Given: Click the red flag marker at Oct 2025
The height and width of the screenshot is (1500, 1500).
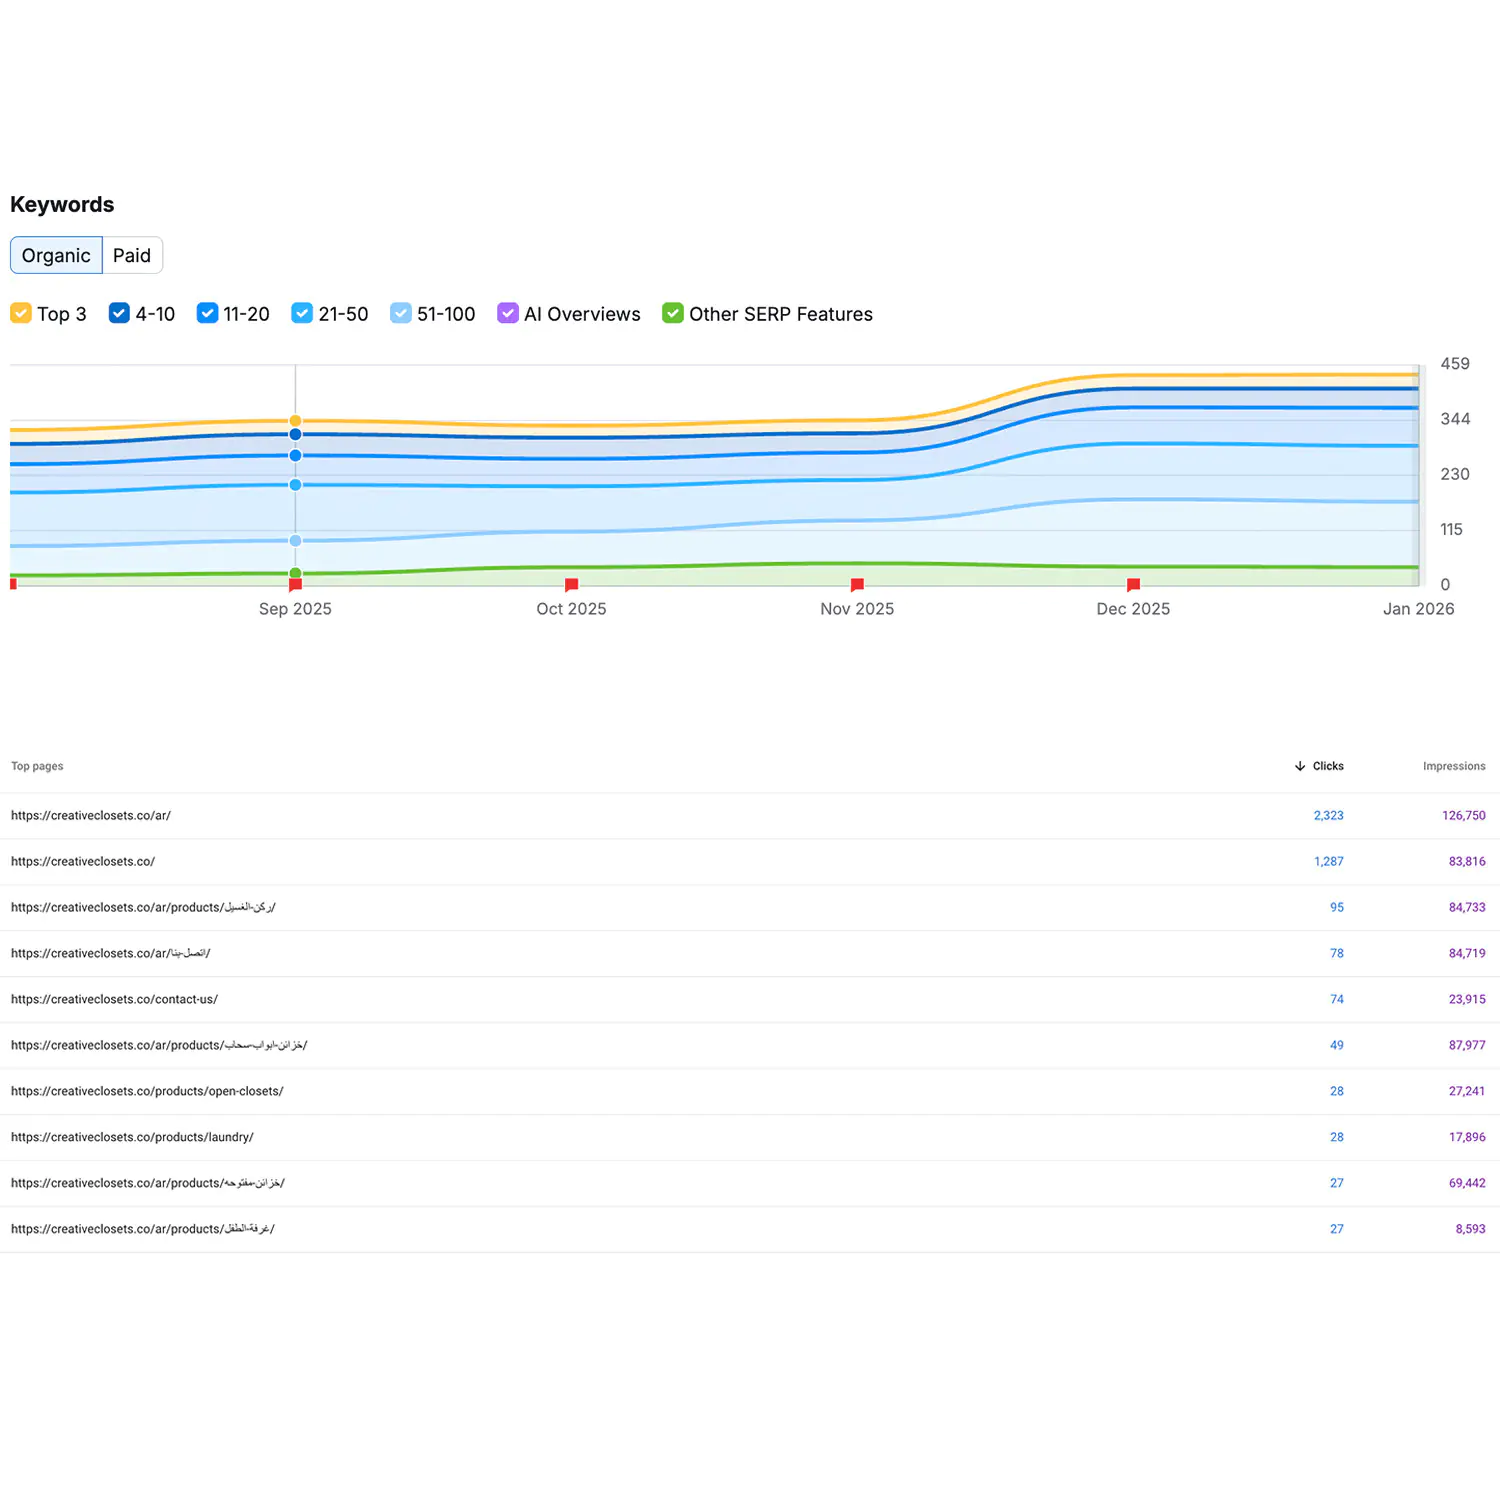Looking at the screenshot, I should click(x=571, y=585).
